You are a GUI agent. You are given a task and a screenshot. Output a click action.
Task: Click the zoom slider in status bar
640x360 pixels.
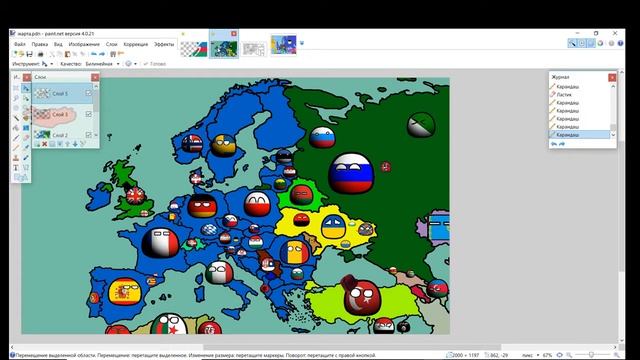[x=592, y=355]
